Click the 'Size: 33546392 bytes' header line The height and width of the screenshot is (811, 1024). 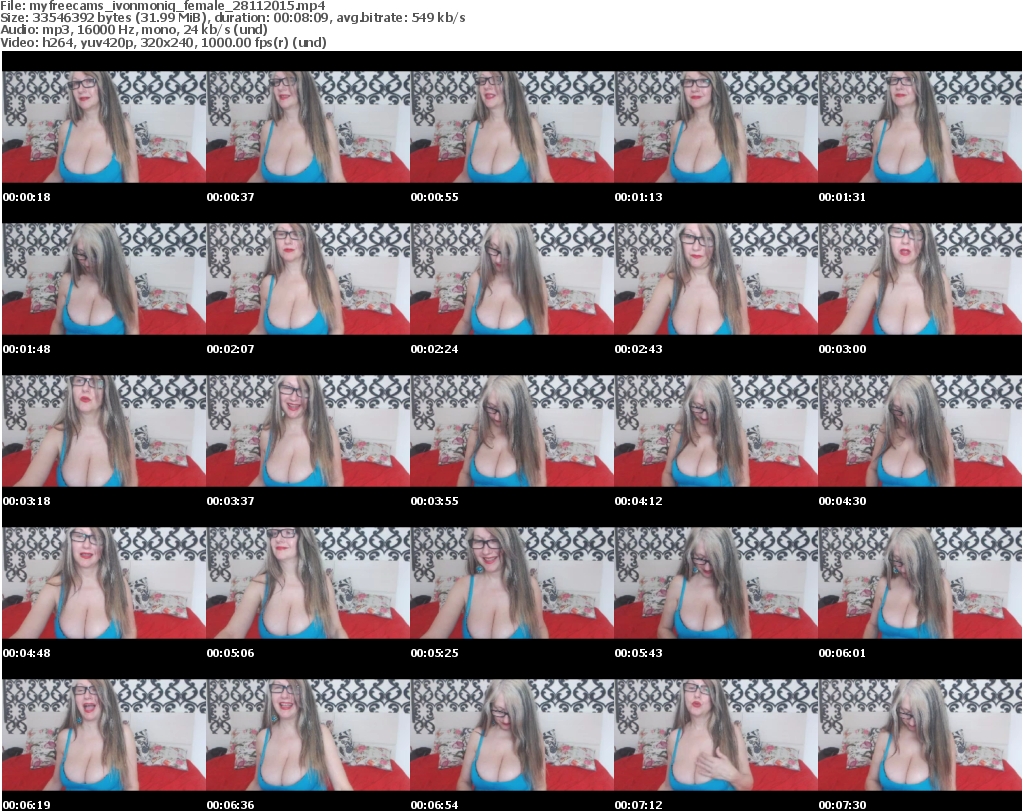coord(232,18)
